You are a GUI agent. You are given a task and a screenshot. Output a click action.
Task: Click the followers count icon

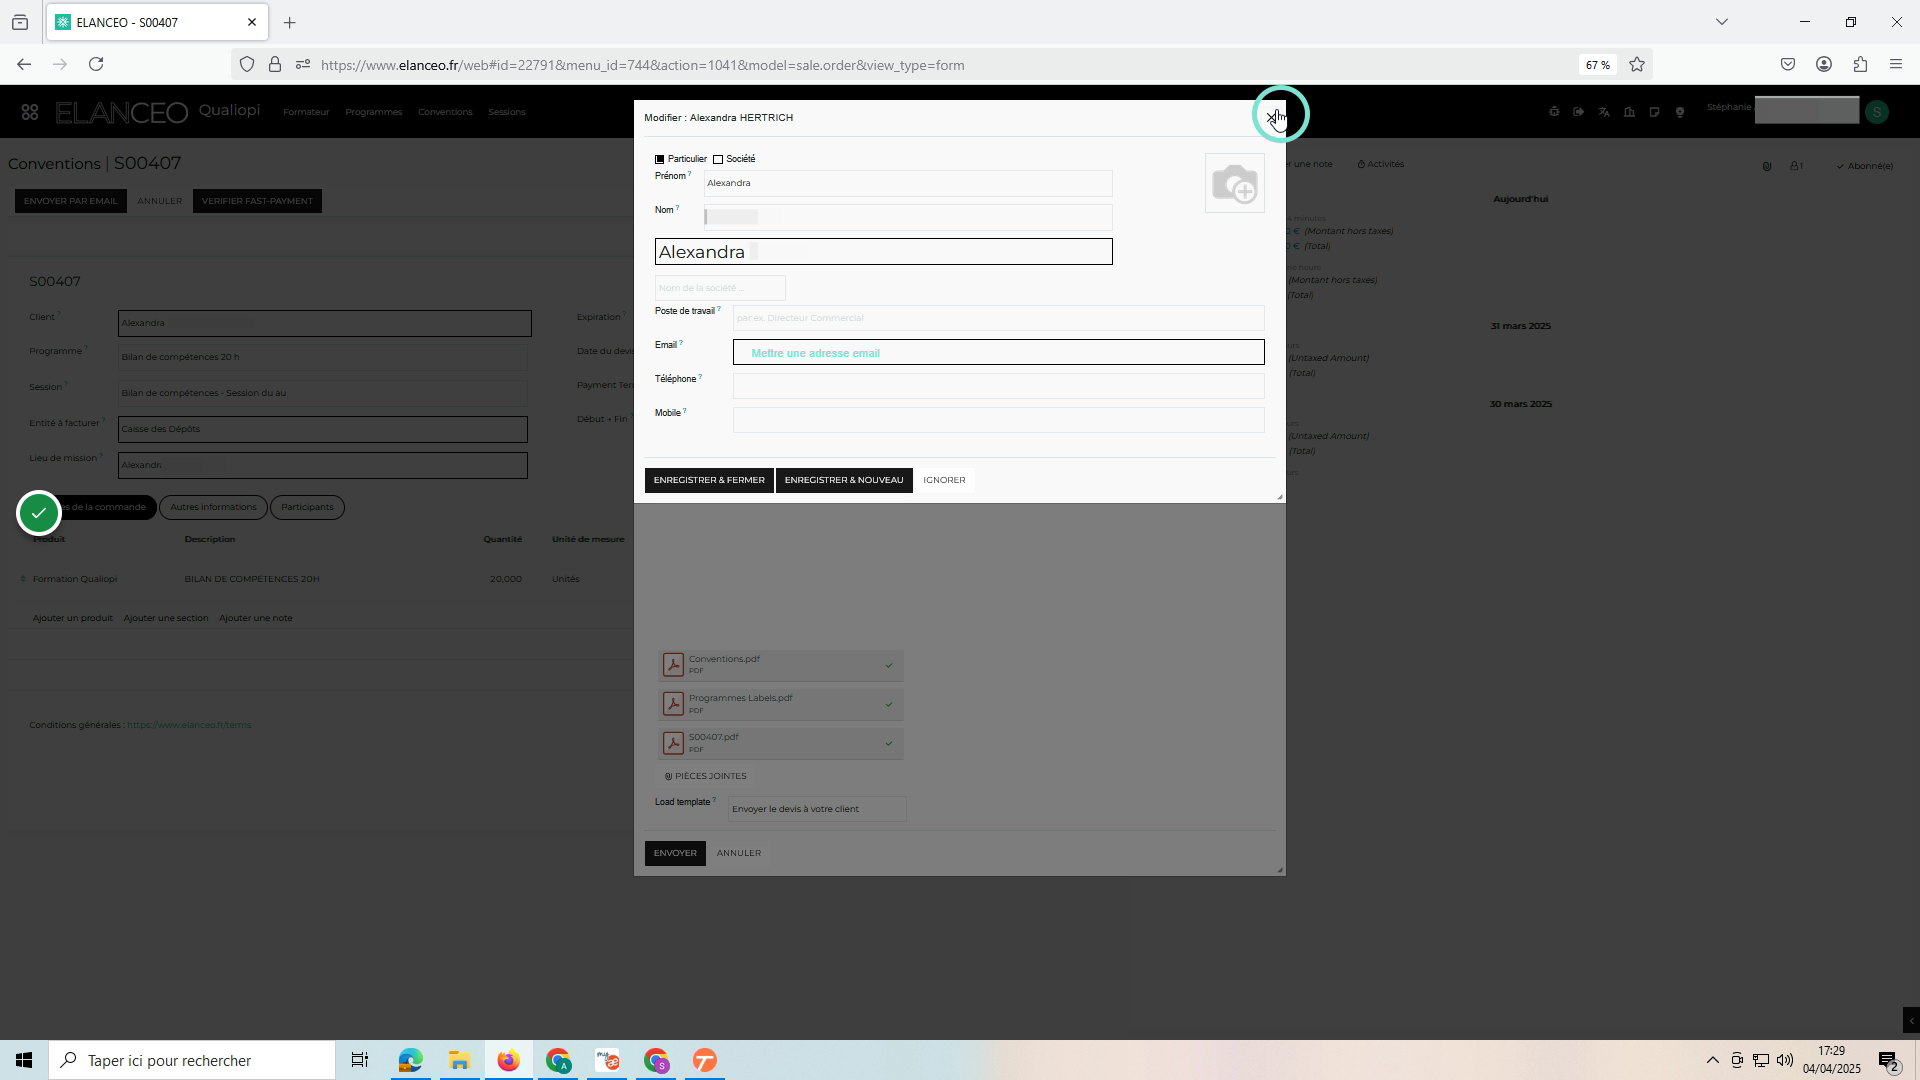point(1797,166)
